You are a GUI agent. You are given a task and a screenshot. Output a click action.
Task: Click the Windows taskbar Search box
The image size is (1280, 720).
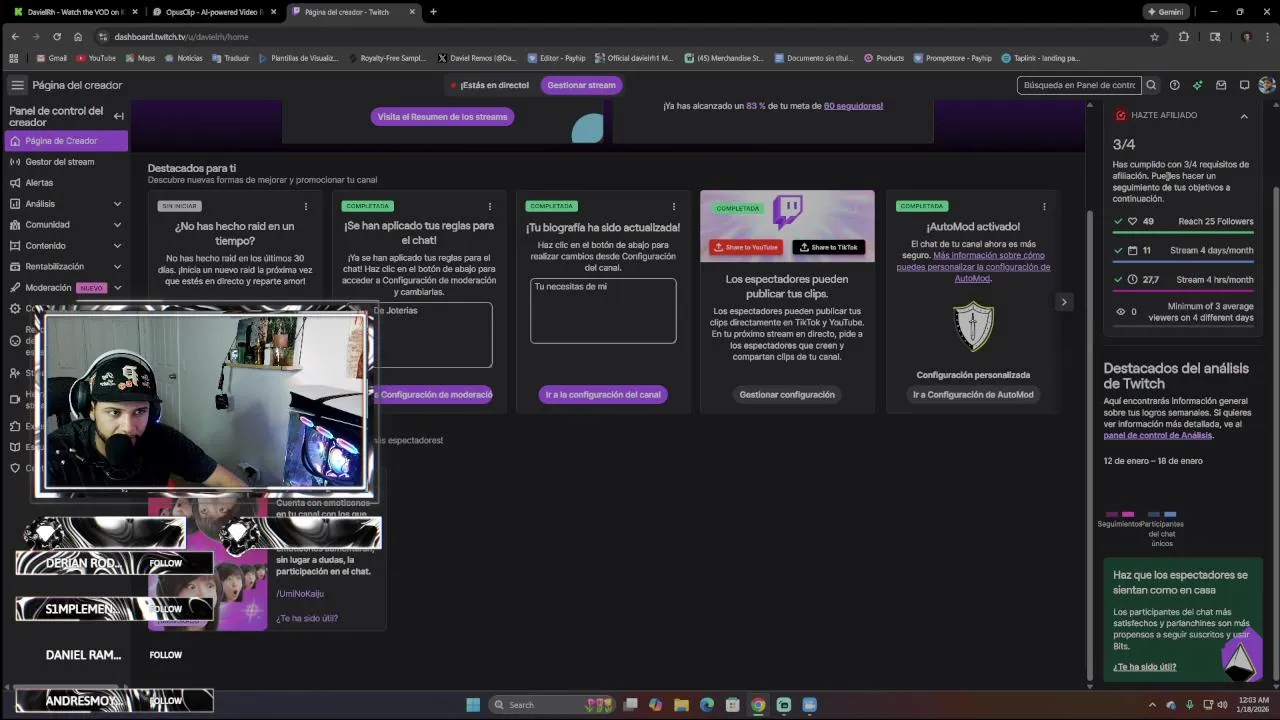tap(550, 705)
